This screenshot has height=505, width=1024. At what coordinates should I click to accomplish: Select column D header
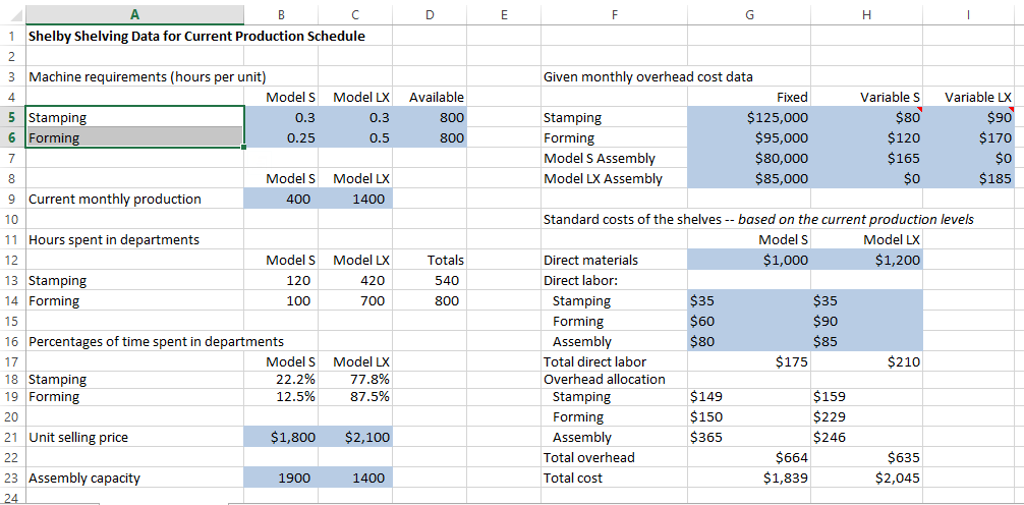(430, 14)
